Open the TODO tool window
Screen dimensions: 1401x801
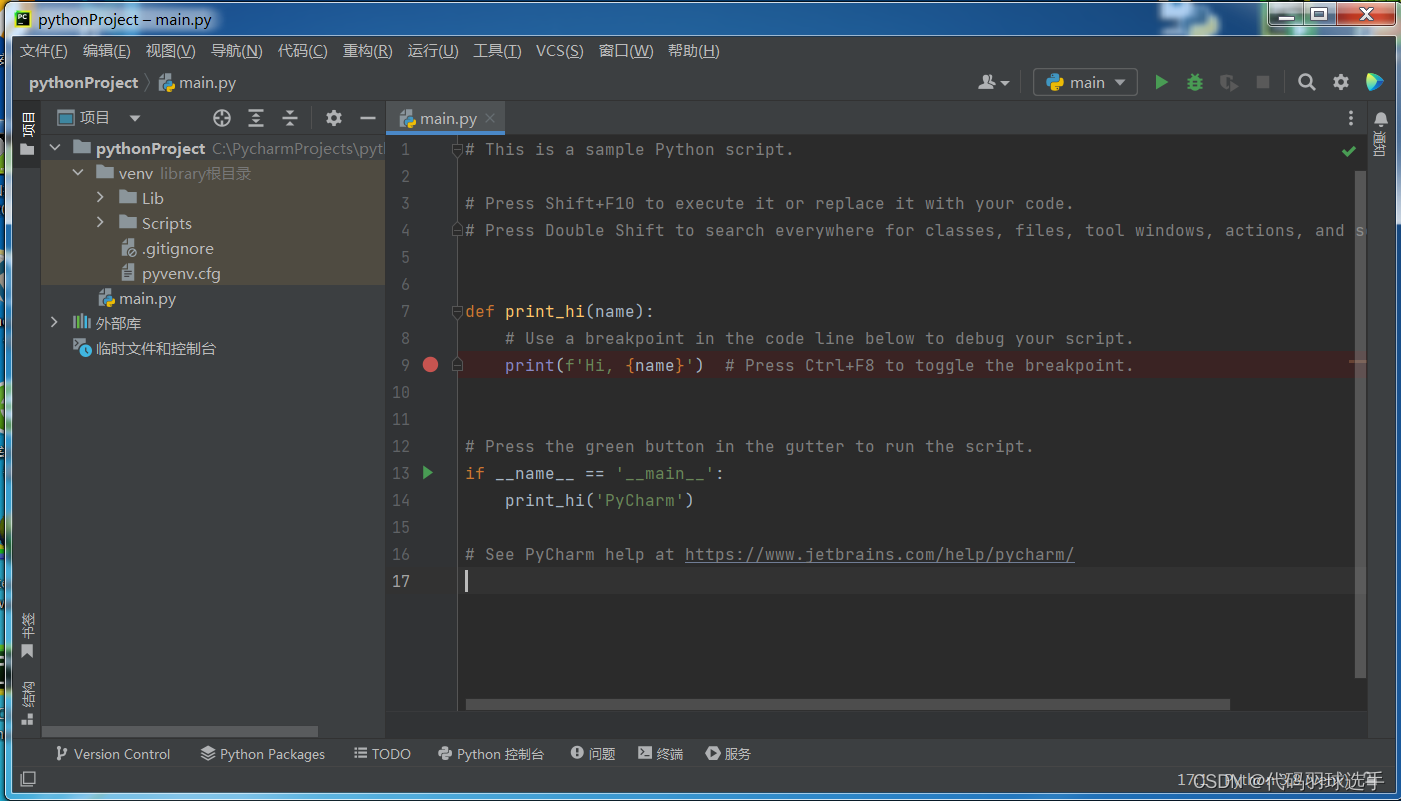pyautogui.click(x=382, y=754)
